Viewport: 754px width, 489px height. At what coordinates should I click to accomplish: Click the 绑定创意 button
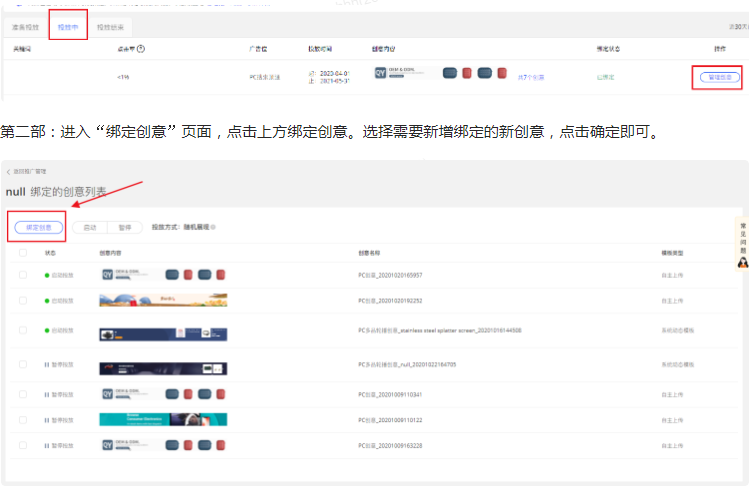point(40,227)
